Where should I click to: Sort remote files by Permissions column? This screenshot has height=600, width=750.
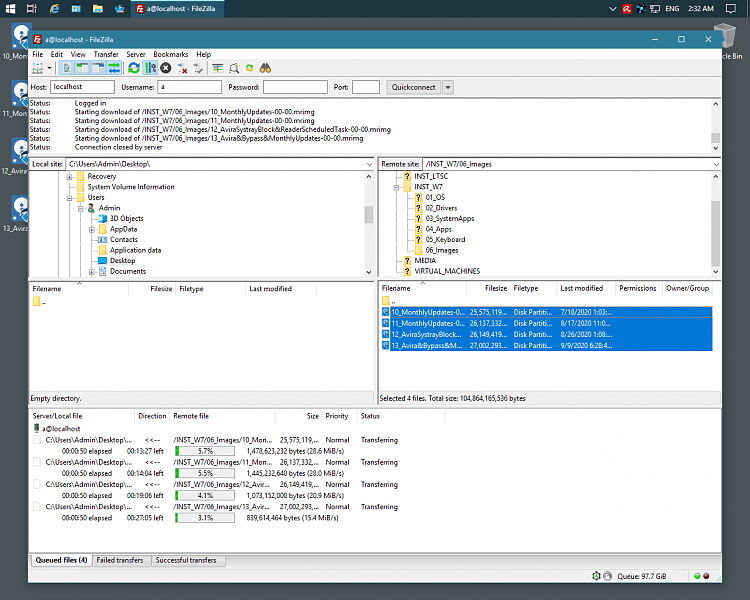point(638,289)
